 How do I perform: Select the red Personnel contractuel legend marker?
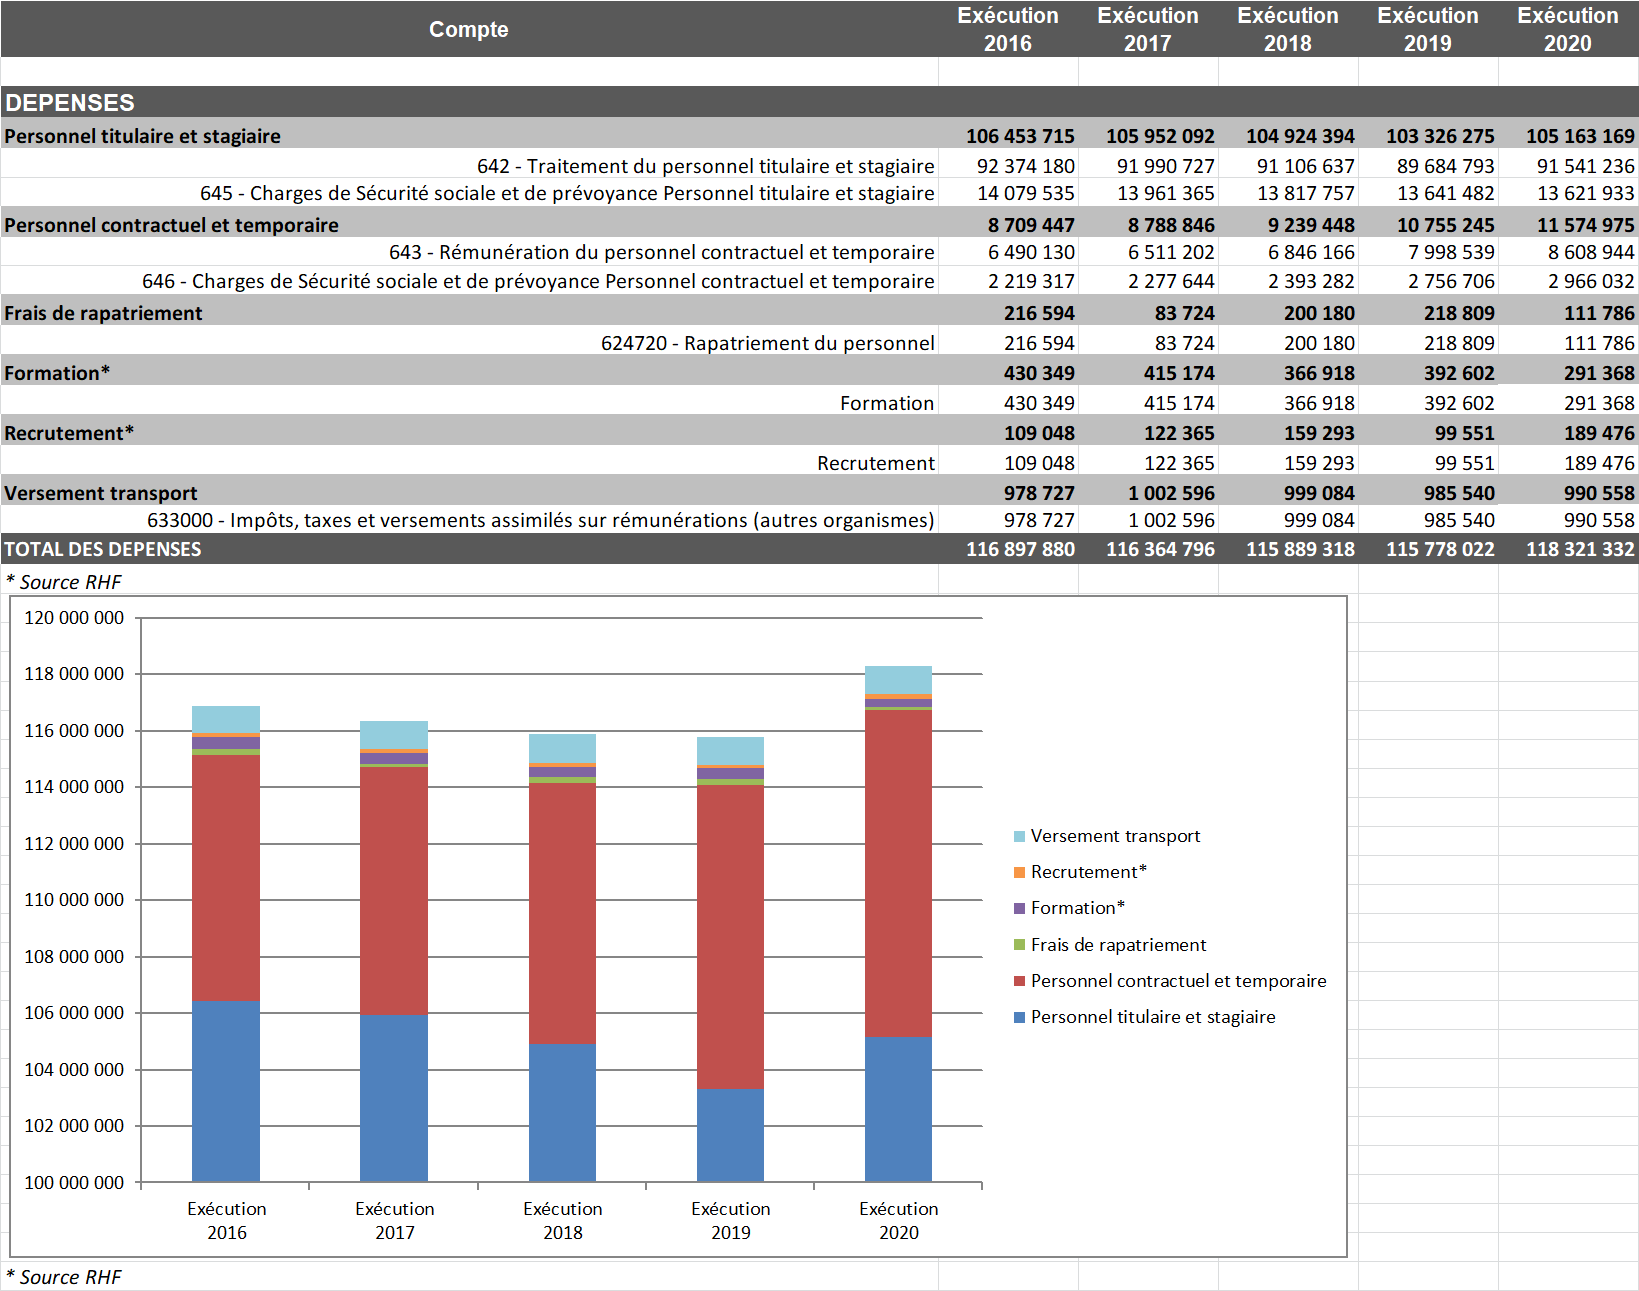tap(1019, 981)
